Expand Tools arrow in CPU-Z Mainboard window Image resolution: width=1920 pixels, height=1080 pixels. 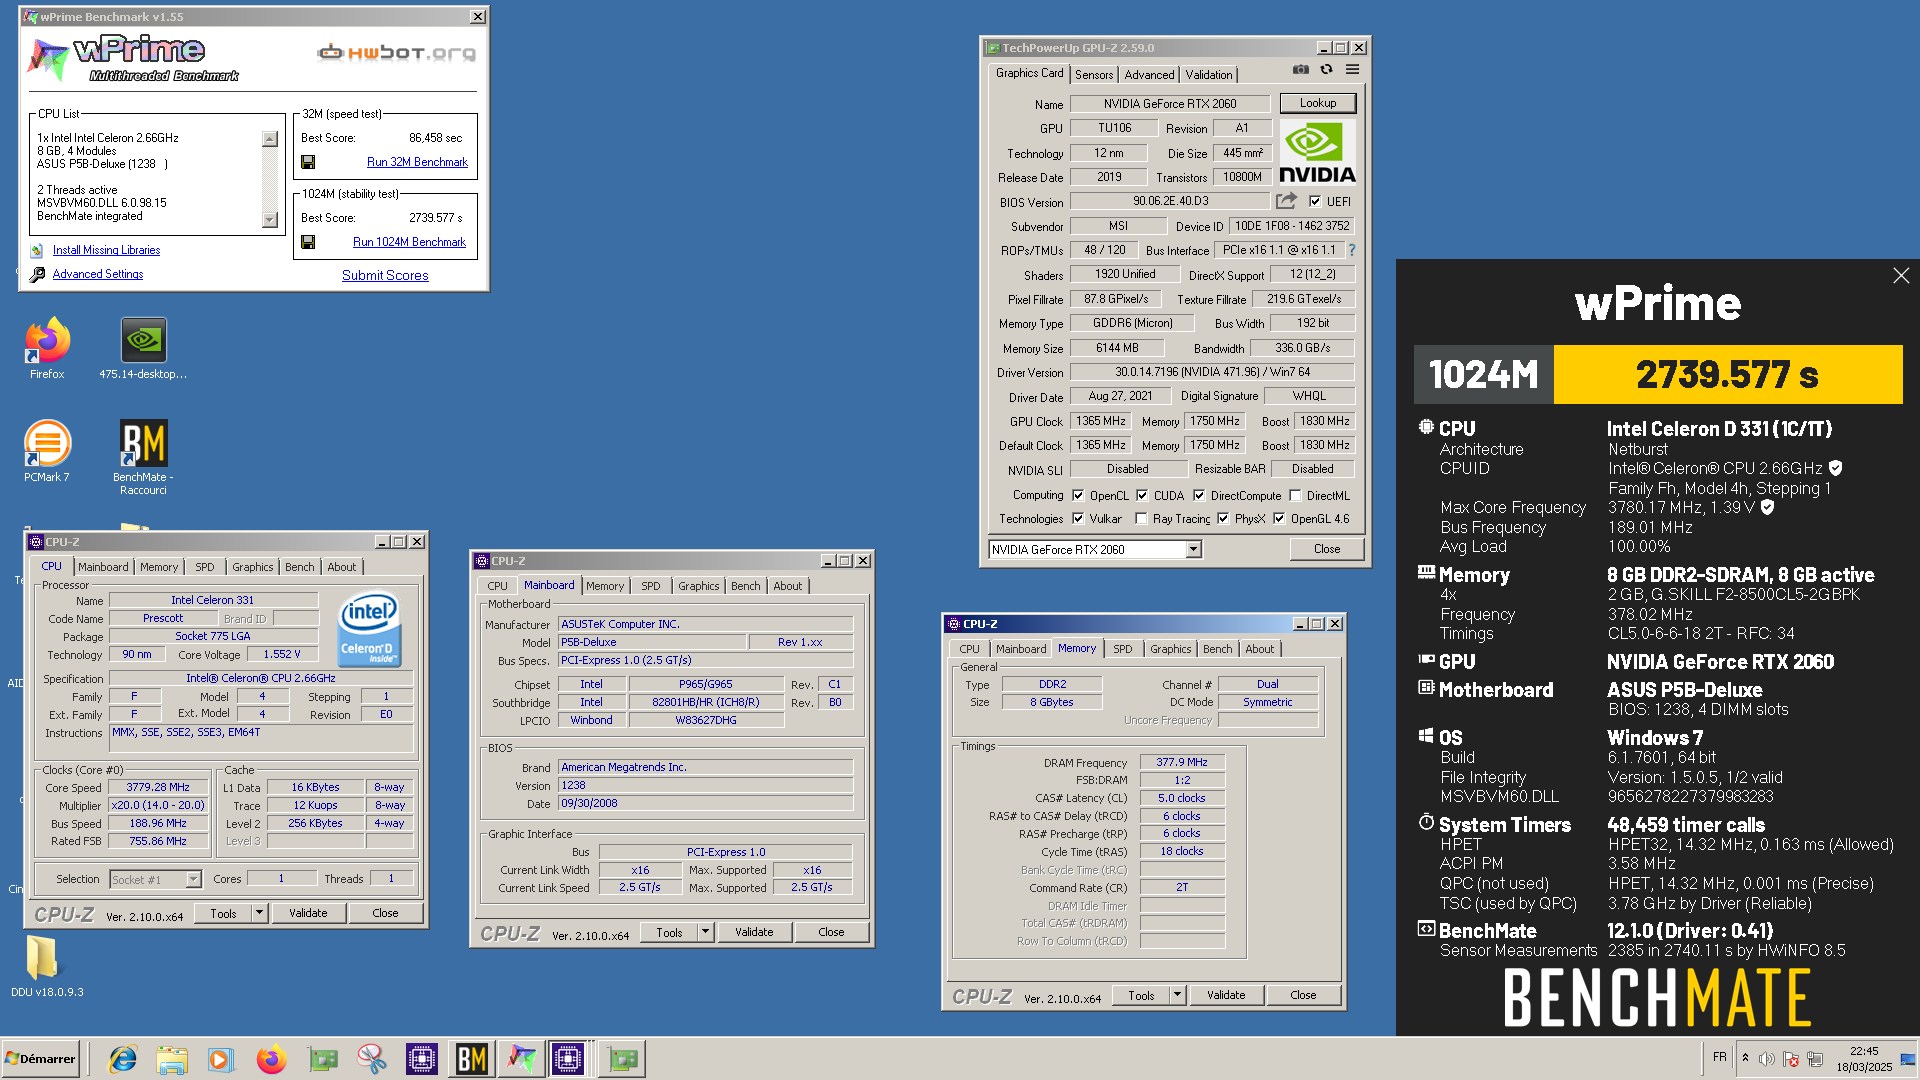click(705, 931)
